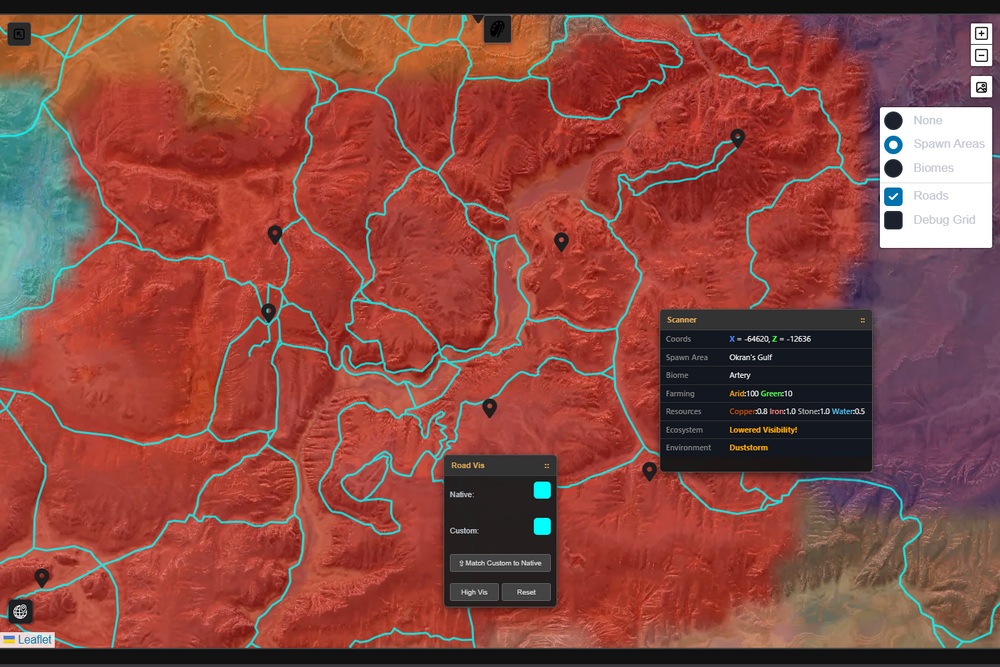Select the Biomes overlay option

click(x=894, y=168)
